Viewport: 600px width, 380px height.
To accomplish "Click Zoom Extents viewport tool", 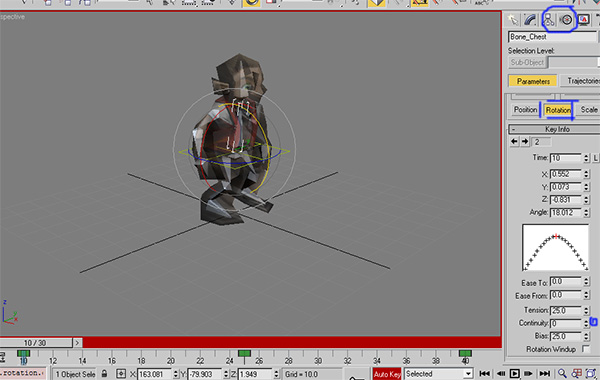I will click(590, 373).
